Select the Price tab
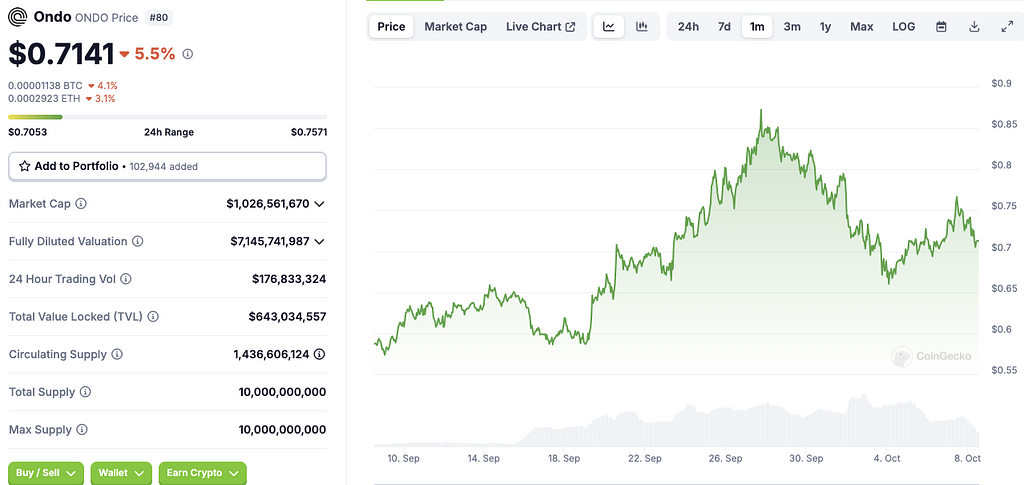1024x485 pixels. [x=391, y=27]
